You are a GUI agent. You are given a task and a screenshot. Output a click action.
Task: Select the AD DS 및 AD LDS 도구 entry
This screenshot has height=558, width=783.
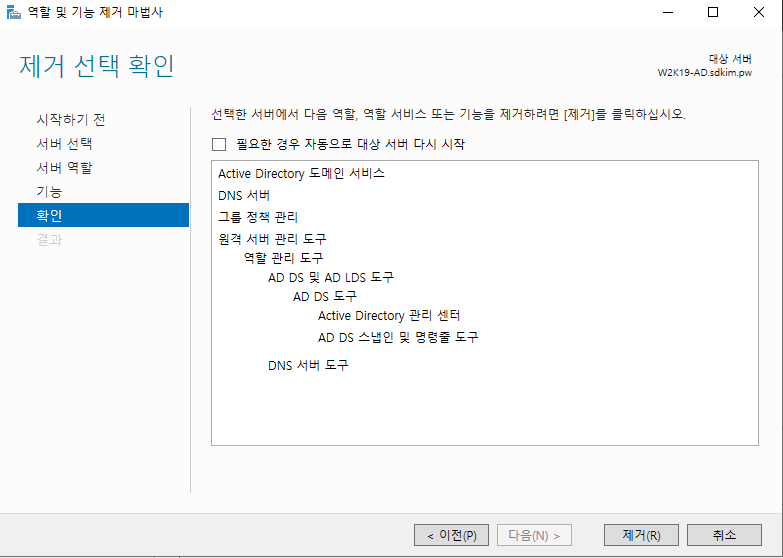pyautogui.click(x=331, y=277)
